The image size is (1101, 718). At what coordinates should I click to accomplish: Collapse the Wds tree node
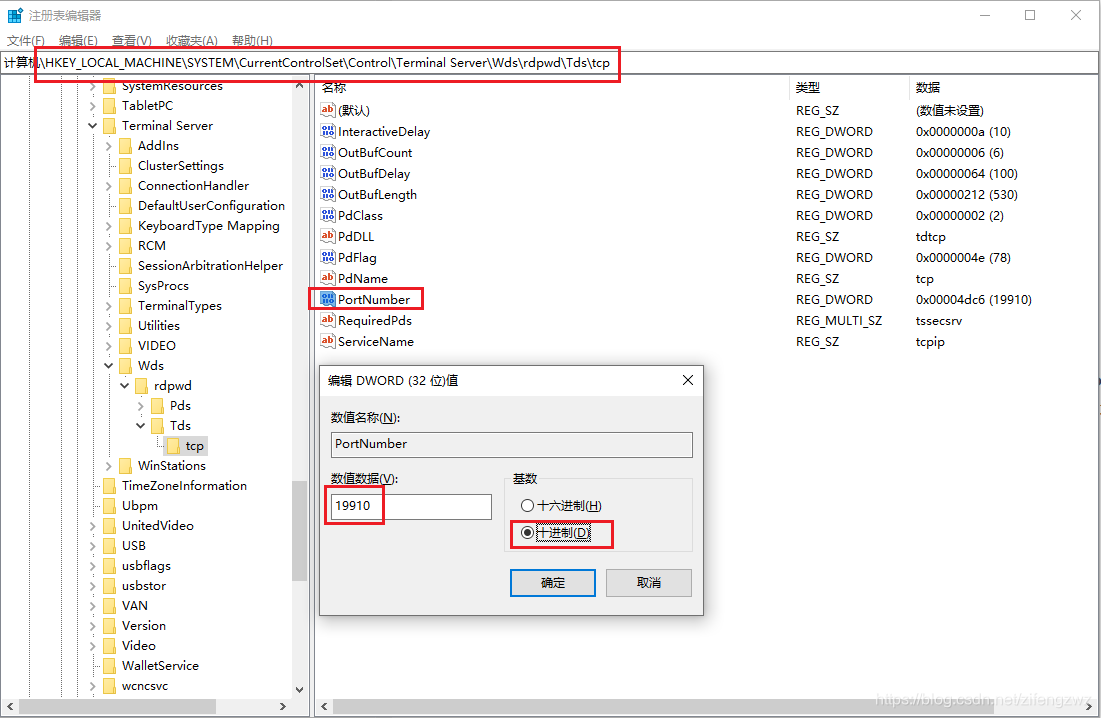click(109, 366)
